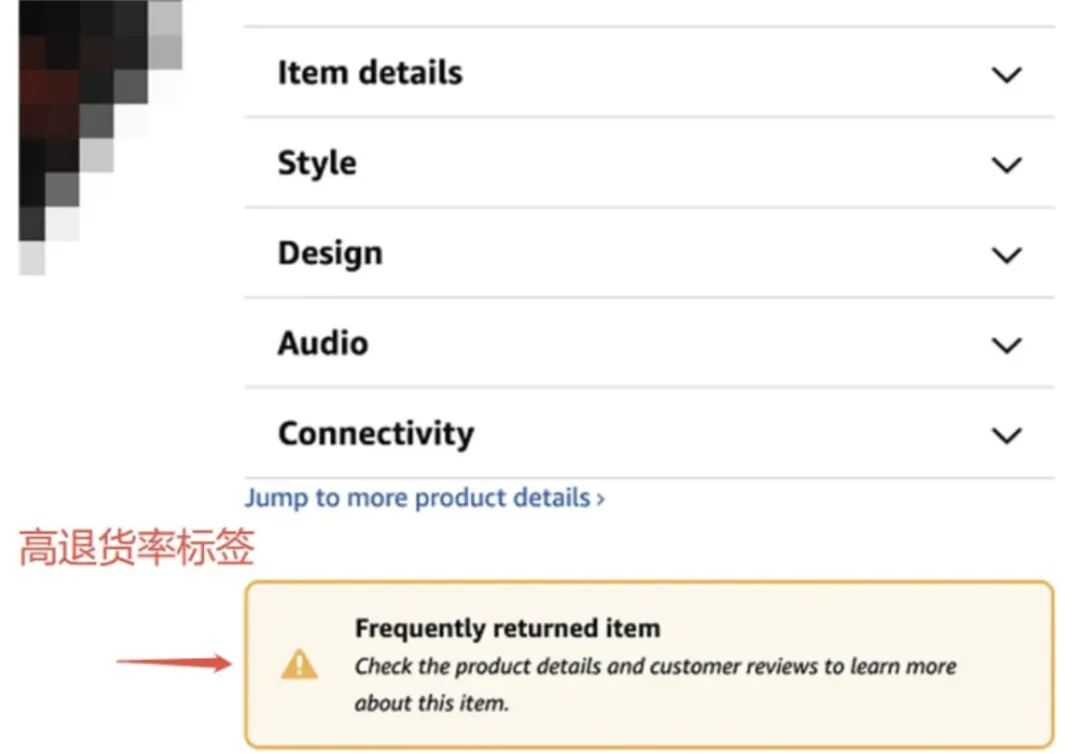
Task: Follow "Jump to more product details" link
Action: (418, 497)
